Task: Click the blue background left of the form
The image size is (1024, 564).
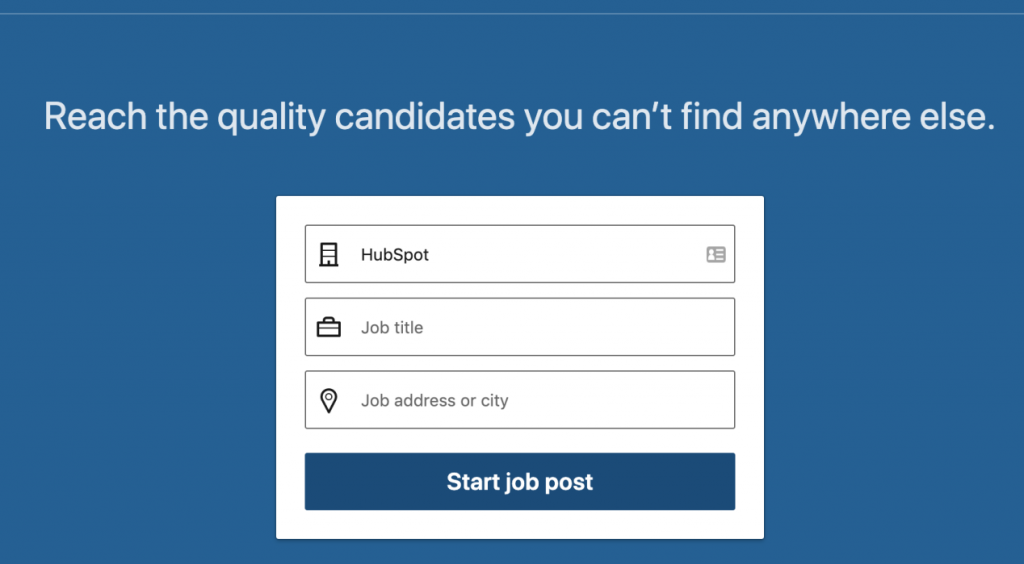Action: [x=138, y=366]
